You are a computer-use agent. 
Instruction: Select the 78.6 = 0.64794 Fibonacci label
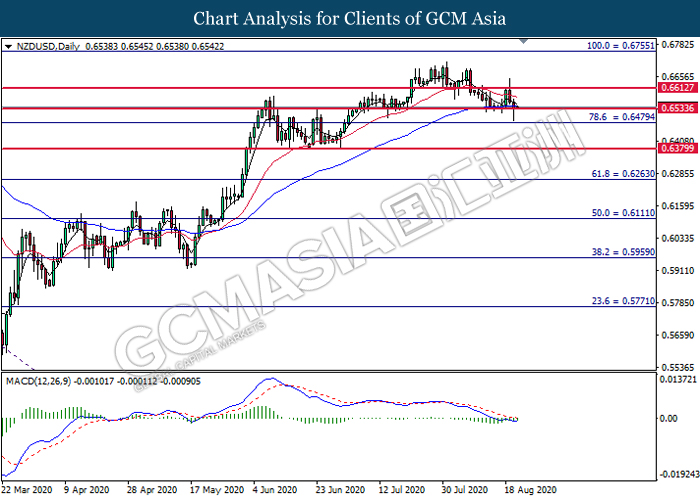click(622, 117)
